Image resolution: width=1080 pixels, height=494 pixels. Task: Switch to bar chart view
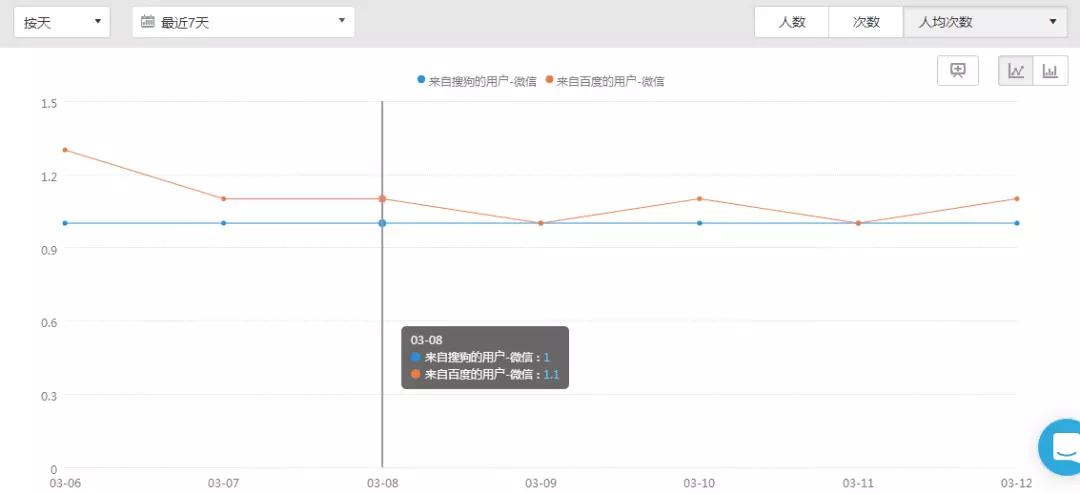click(x=1050, y=70)
